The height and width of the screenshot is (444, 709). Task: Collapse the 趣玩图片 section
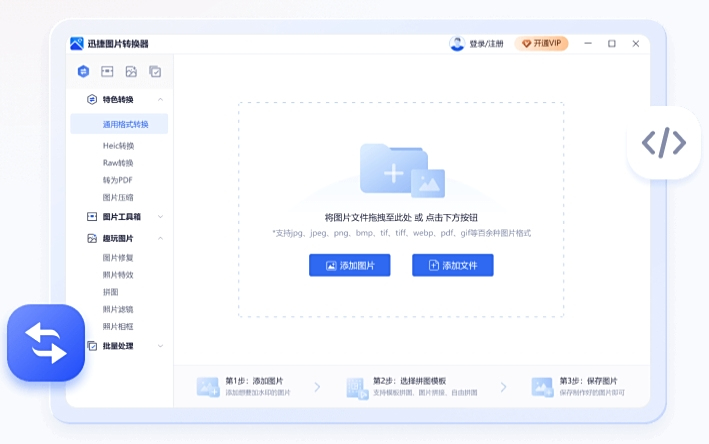(x=161, y=239)
